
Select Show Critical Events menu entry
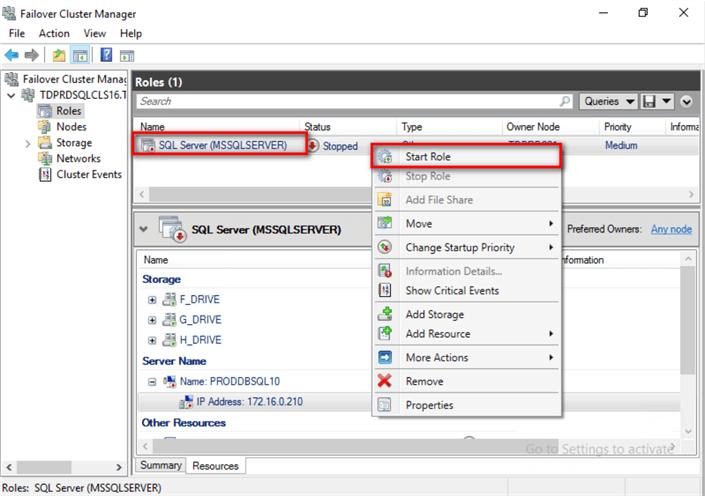[x=467, y=290]
